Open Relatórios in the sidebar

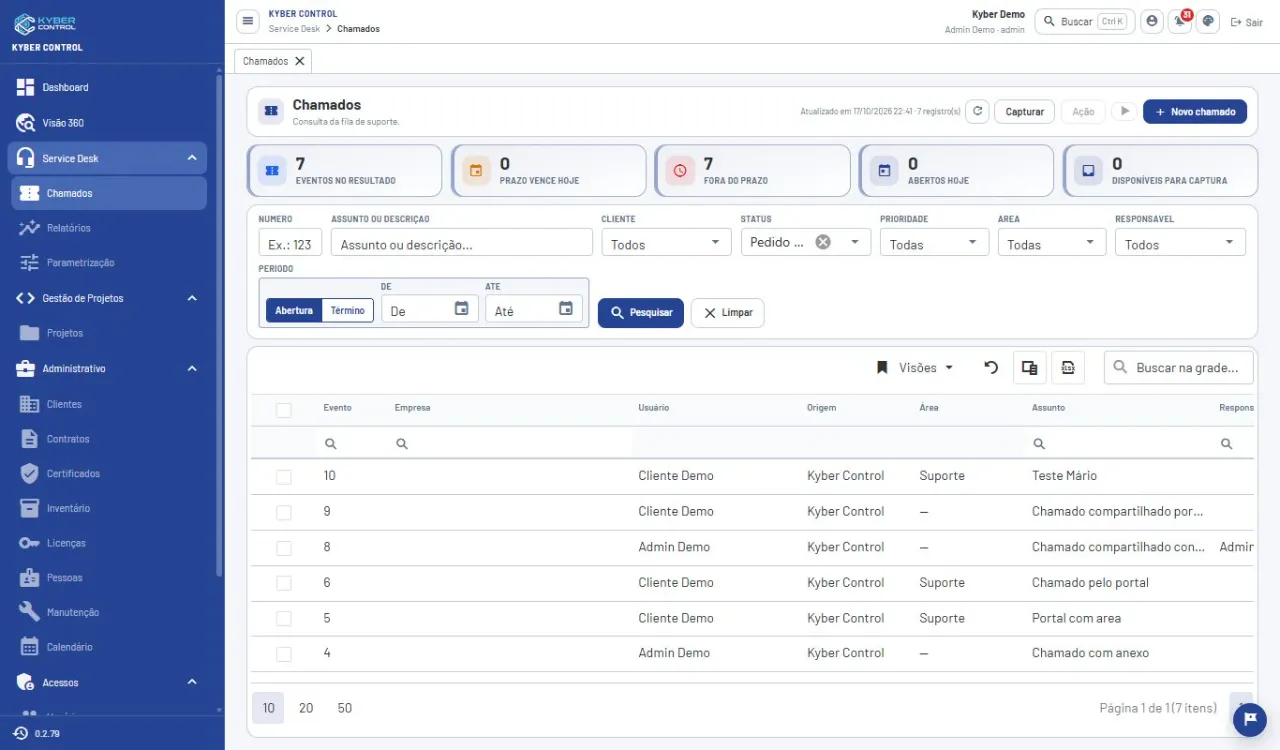point(108,228)
